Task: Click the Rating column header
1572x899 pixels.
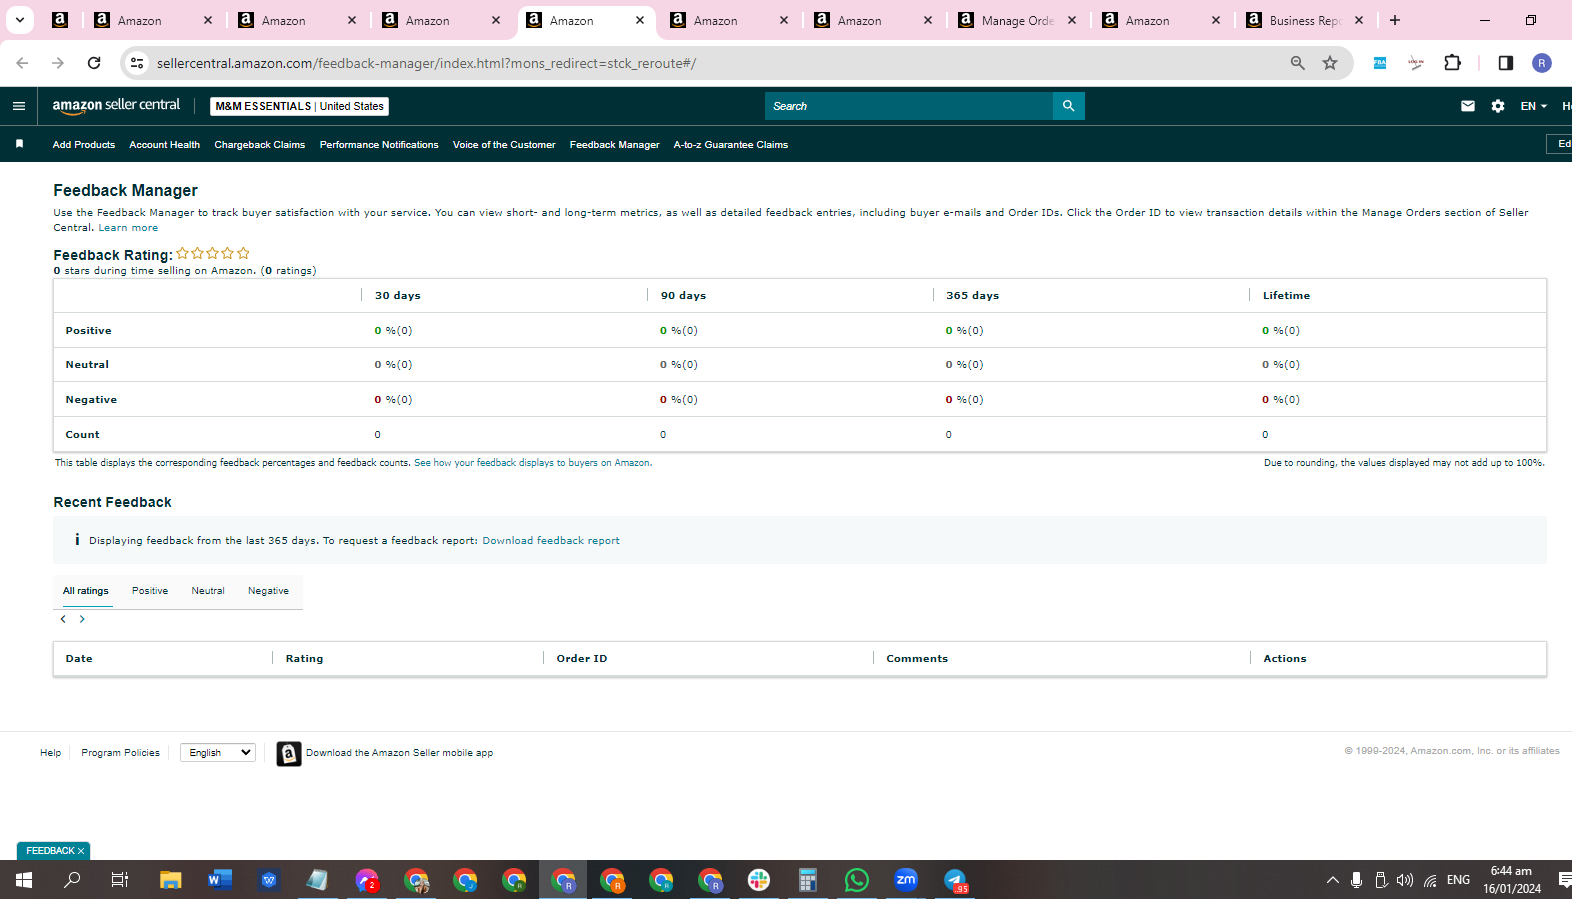Action: pyautogui.click(x=304, y=659)
